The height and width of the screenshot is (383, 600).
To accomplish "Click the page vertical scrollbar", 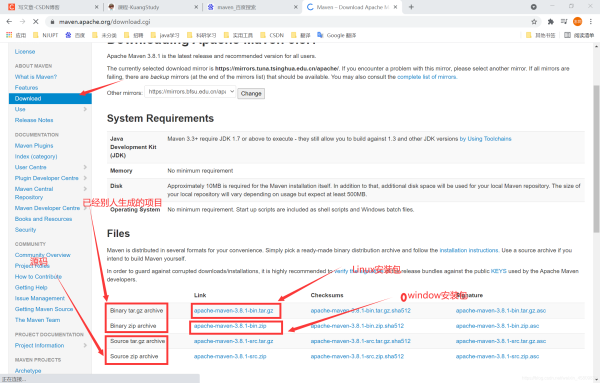I will (596, 159).
